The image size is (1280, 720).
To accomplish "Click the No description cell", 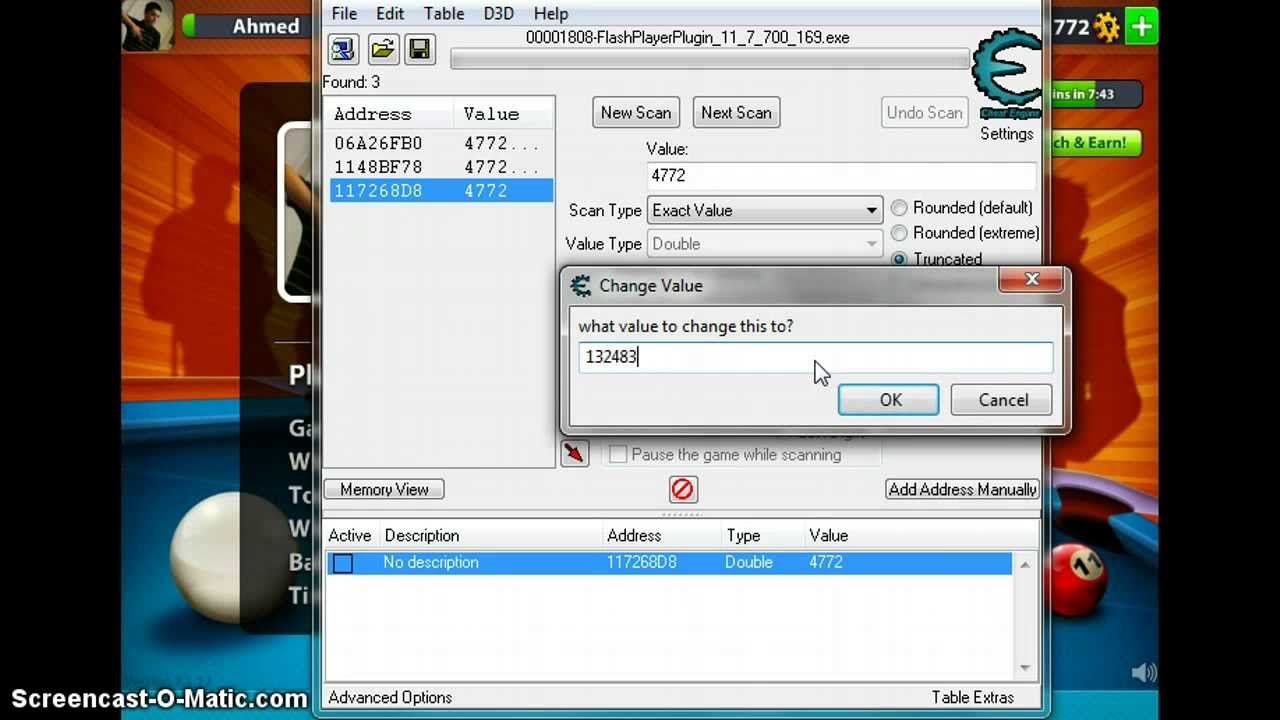I will pyautogui.click(x=431, y=563).
